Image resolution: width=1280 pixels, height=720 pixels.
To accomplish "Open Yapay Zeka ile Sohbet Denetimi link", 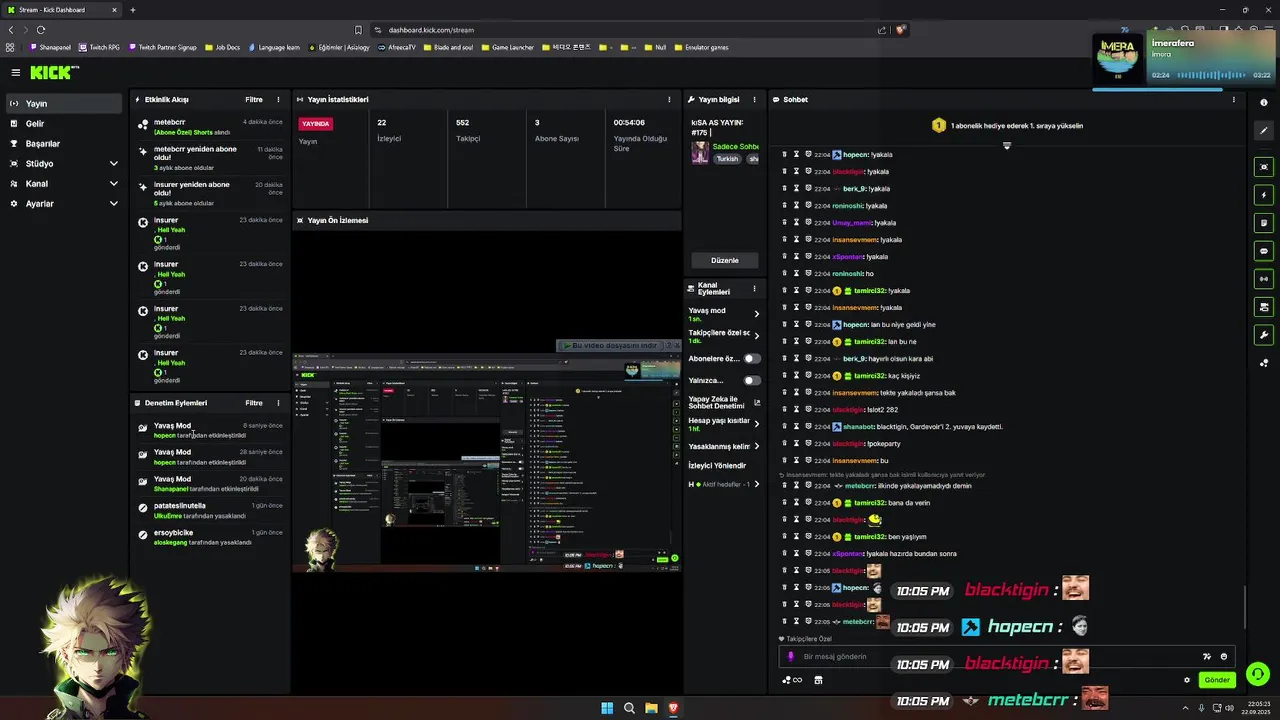I will click(x=724, y=402).
